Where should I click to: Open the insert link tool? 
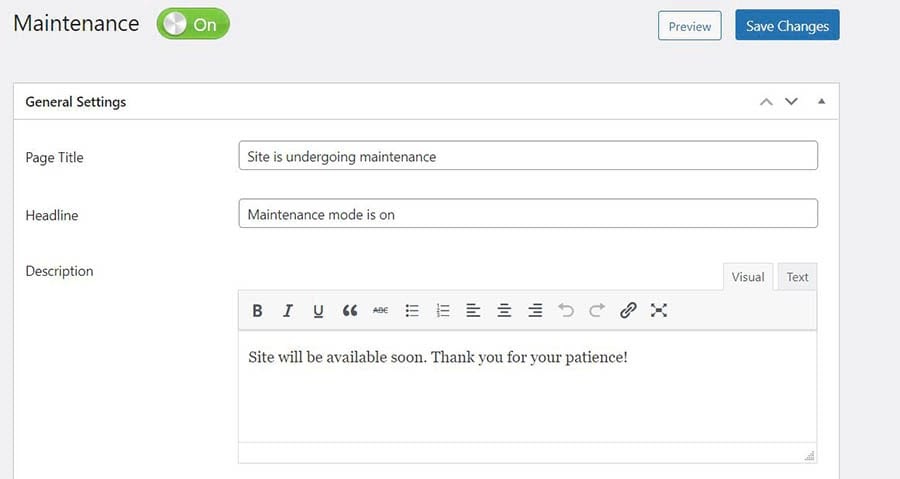(x=628, y=311)
